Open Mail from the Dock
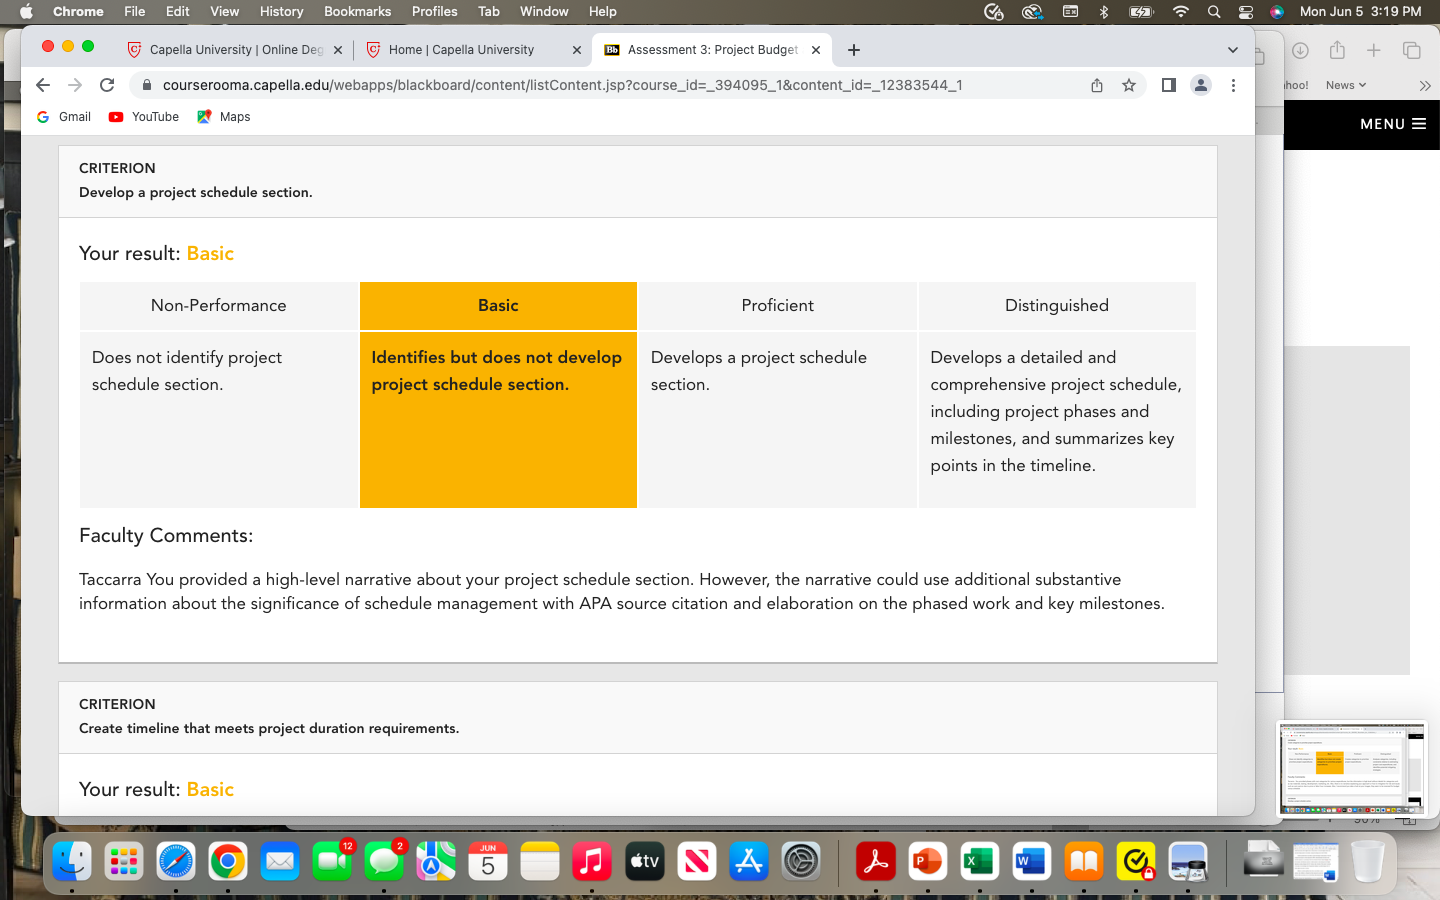Image resolution: width=1440 pixels, height=900 pixels. 280,861
